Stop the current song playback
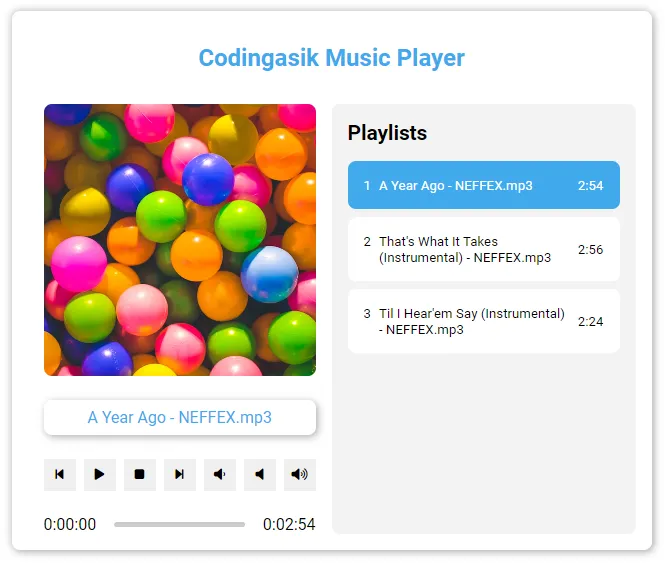This screenshot has height=563, width=665. 140,474
